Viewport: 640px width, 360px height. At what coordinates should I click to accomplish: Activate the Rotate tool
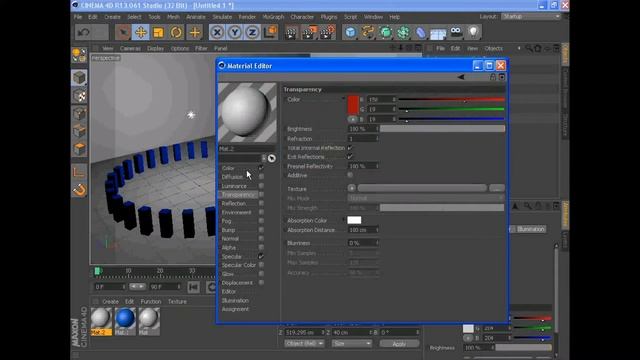[176, 32]
